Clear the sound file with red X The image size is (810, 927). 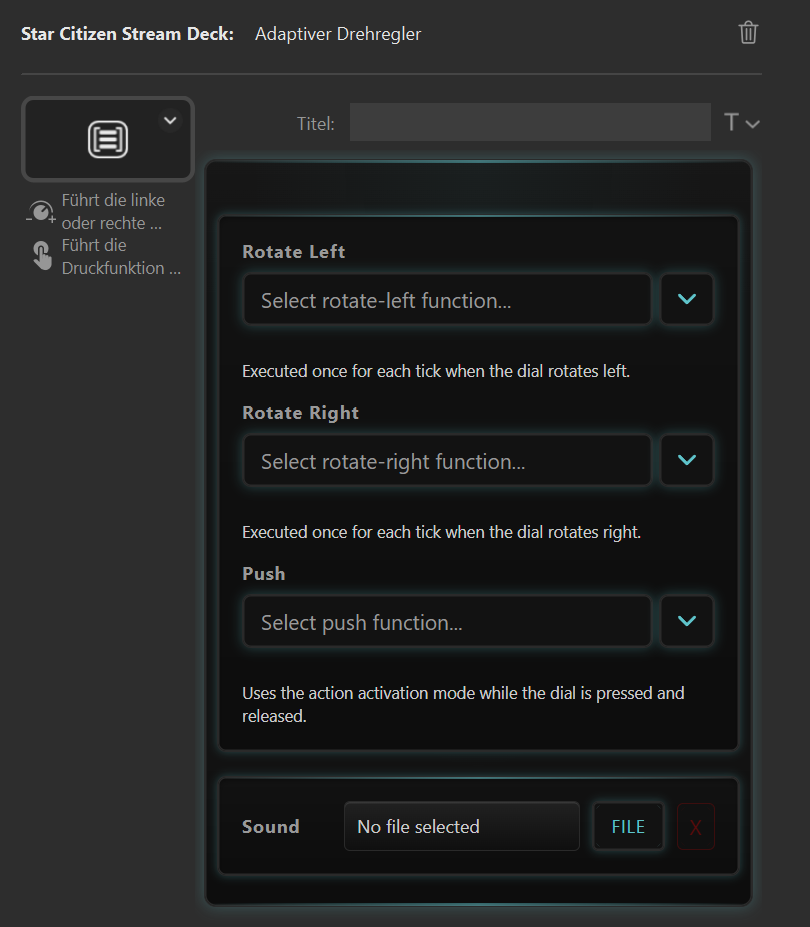tap(696, 827)
